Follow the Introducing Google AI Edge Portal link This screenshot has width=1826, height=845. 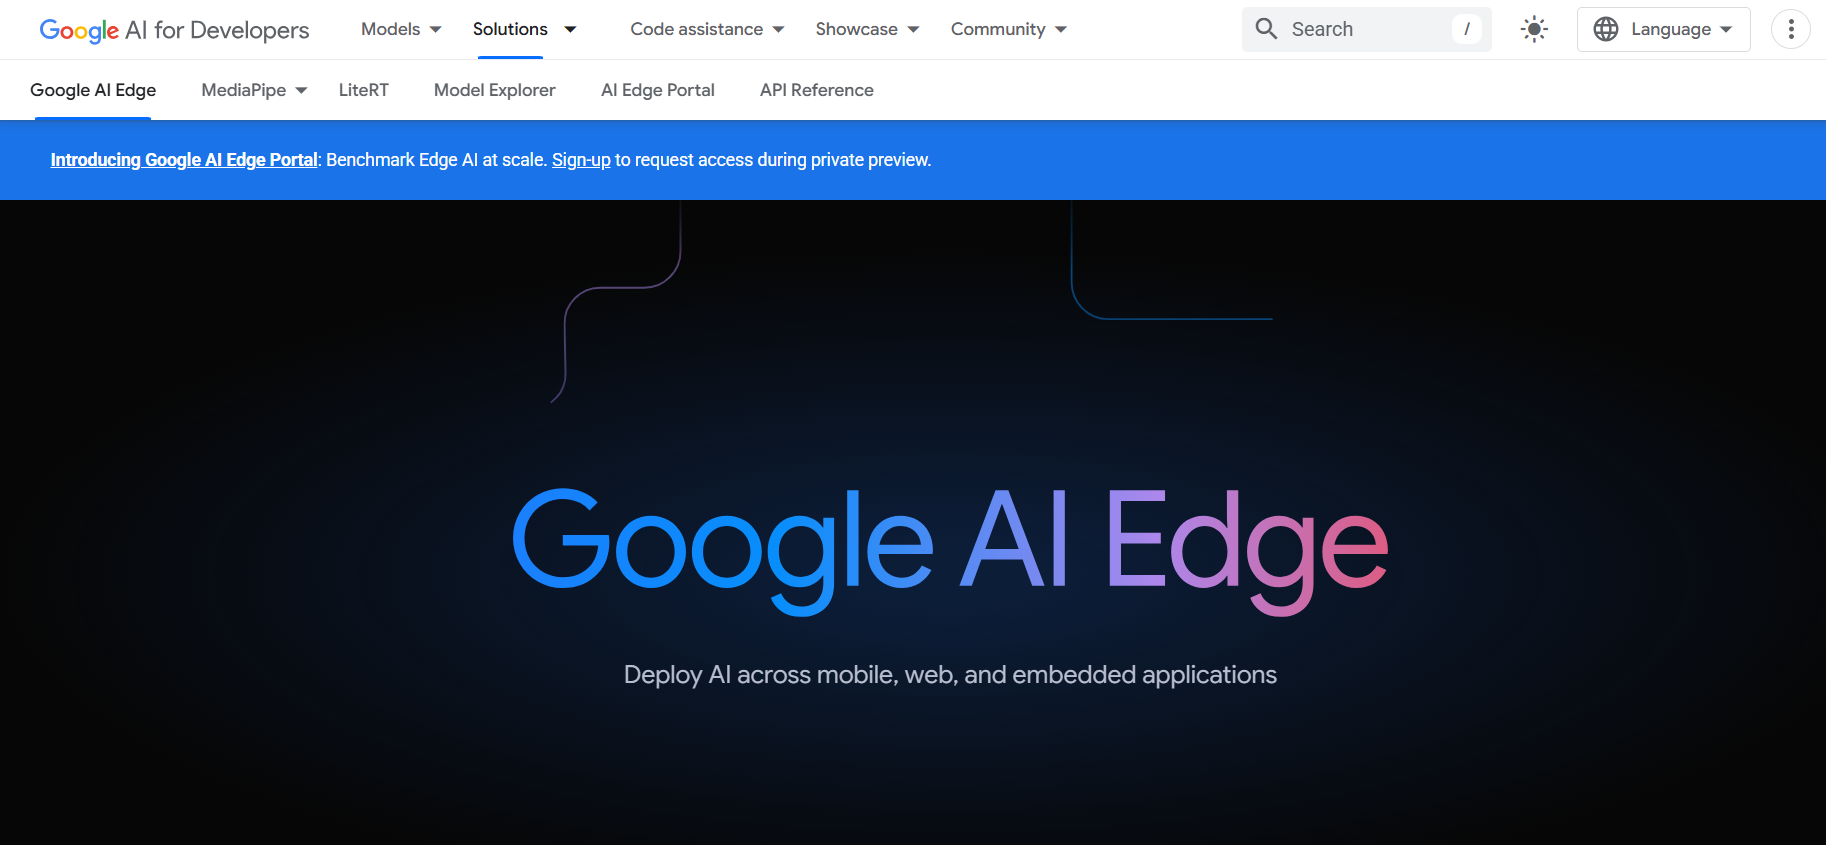click(x=184, y=160)
